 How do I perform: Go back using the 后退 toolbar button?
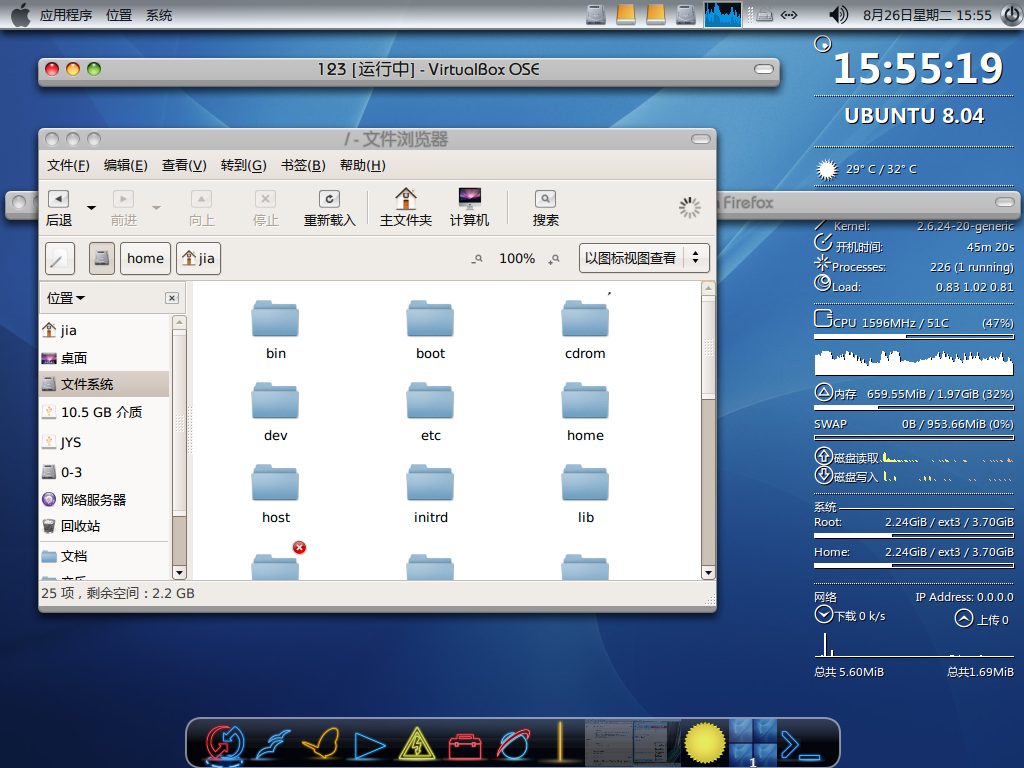[59, 208]
